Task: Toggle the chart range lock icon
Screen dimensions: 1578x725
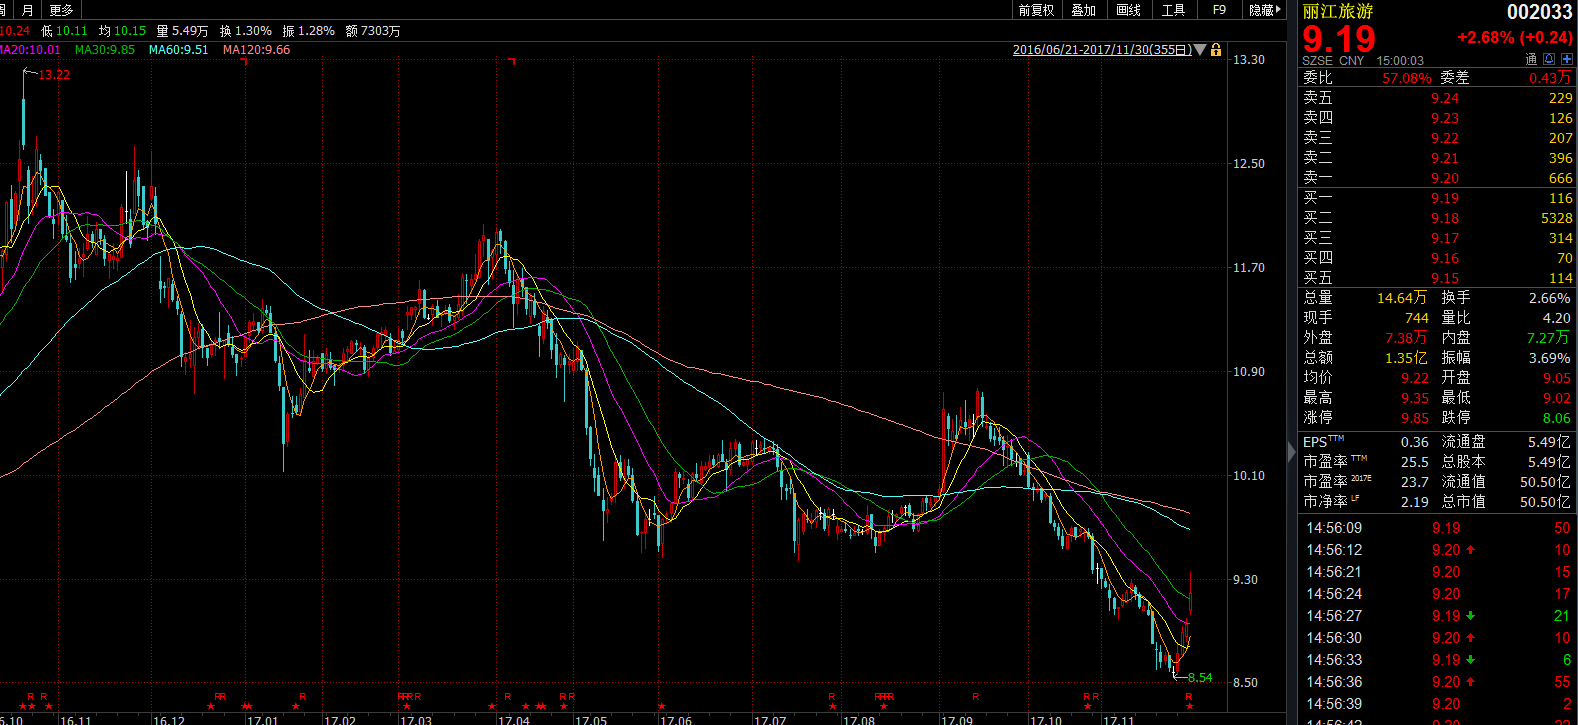Action: coord(1216,49)
